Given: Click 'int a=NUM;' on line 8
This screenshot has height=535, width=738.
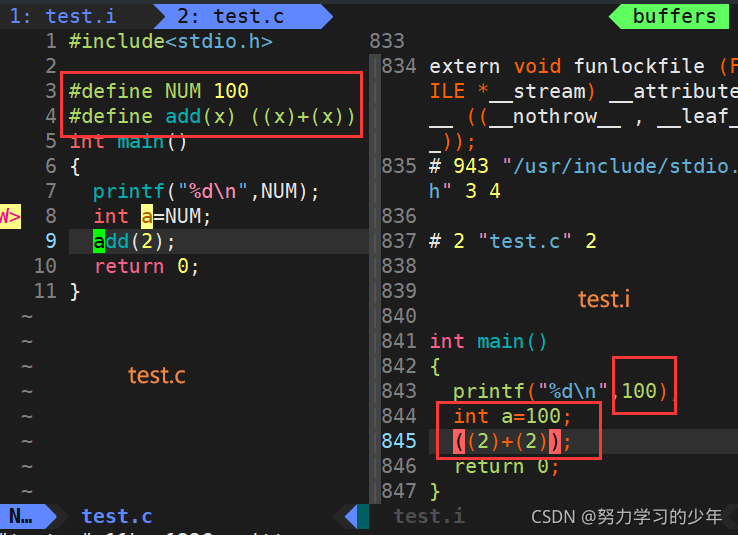Looking at the screenshot, I should [x=152, y=216].
